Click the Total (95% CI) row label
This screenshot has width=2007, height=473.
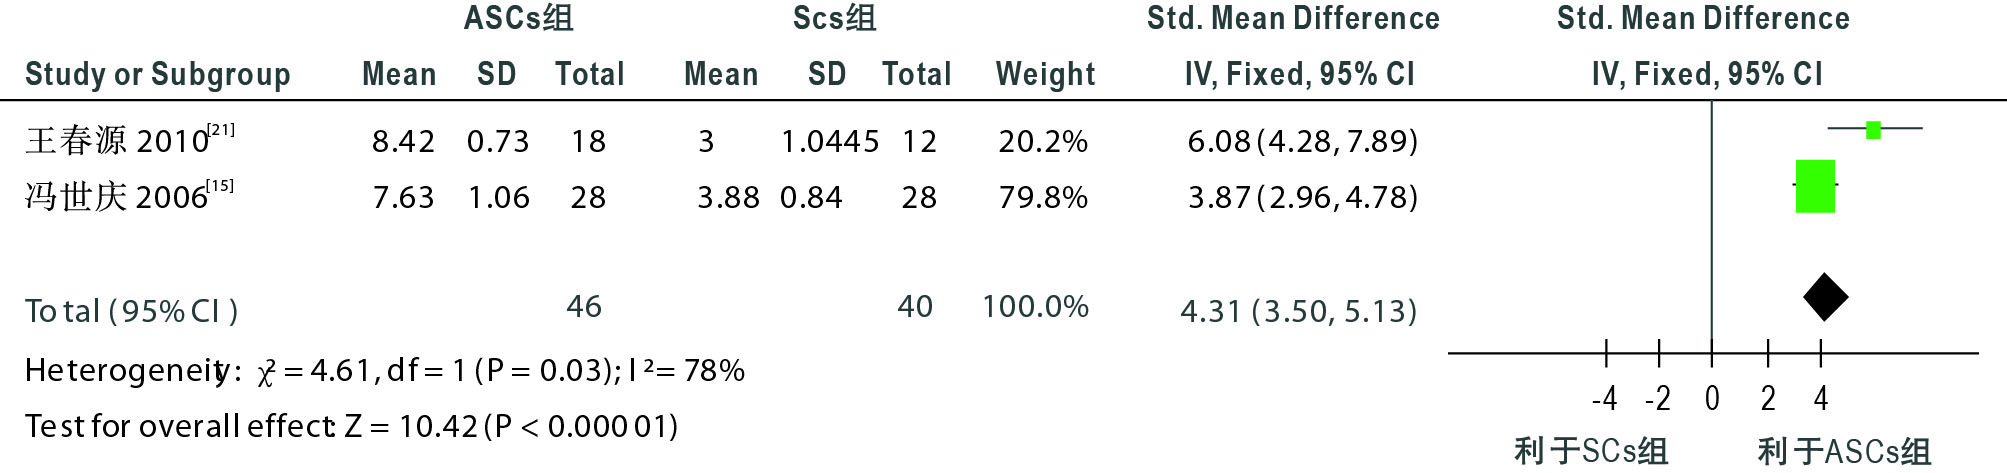click(132, 312)
